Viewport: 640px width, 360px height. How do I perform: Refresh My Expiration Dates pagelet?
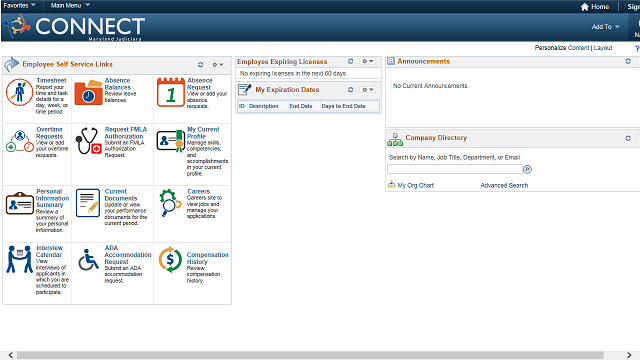tap(350, 89)
